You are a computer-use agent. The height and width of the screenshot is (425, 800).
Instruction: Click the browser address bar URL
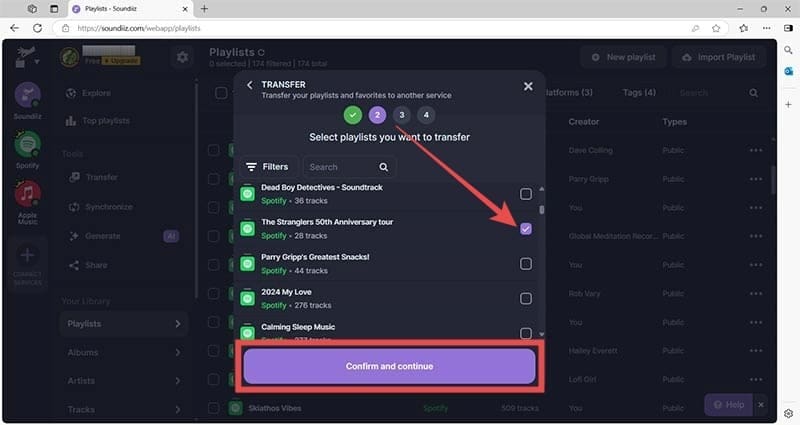139,28
